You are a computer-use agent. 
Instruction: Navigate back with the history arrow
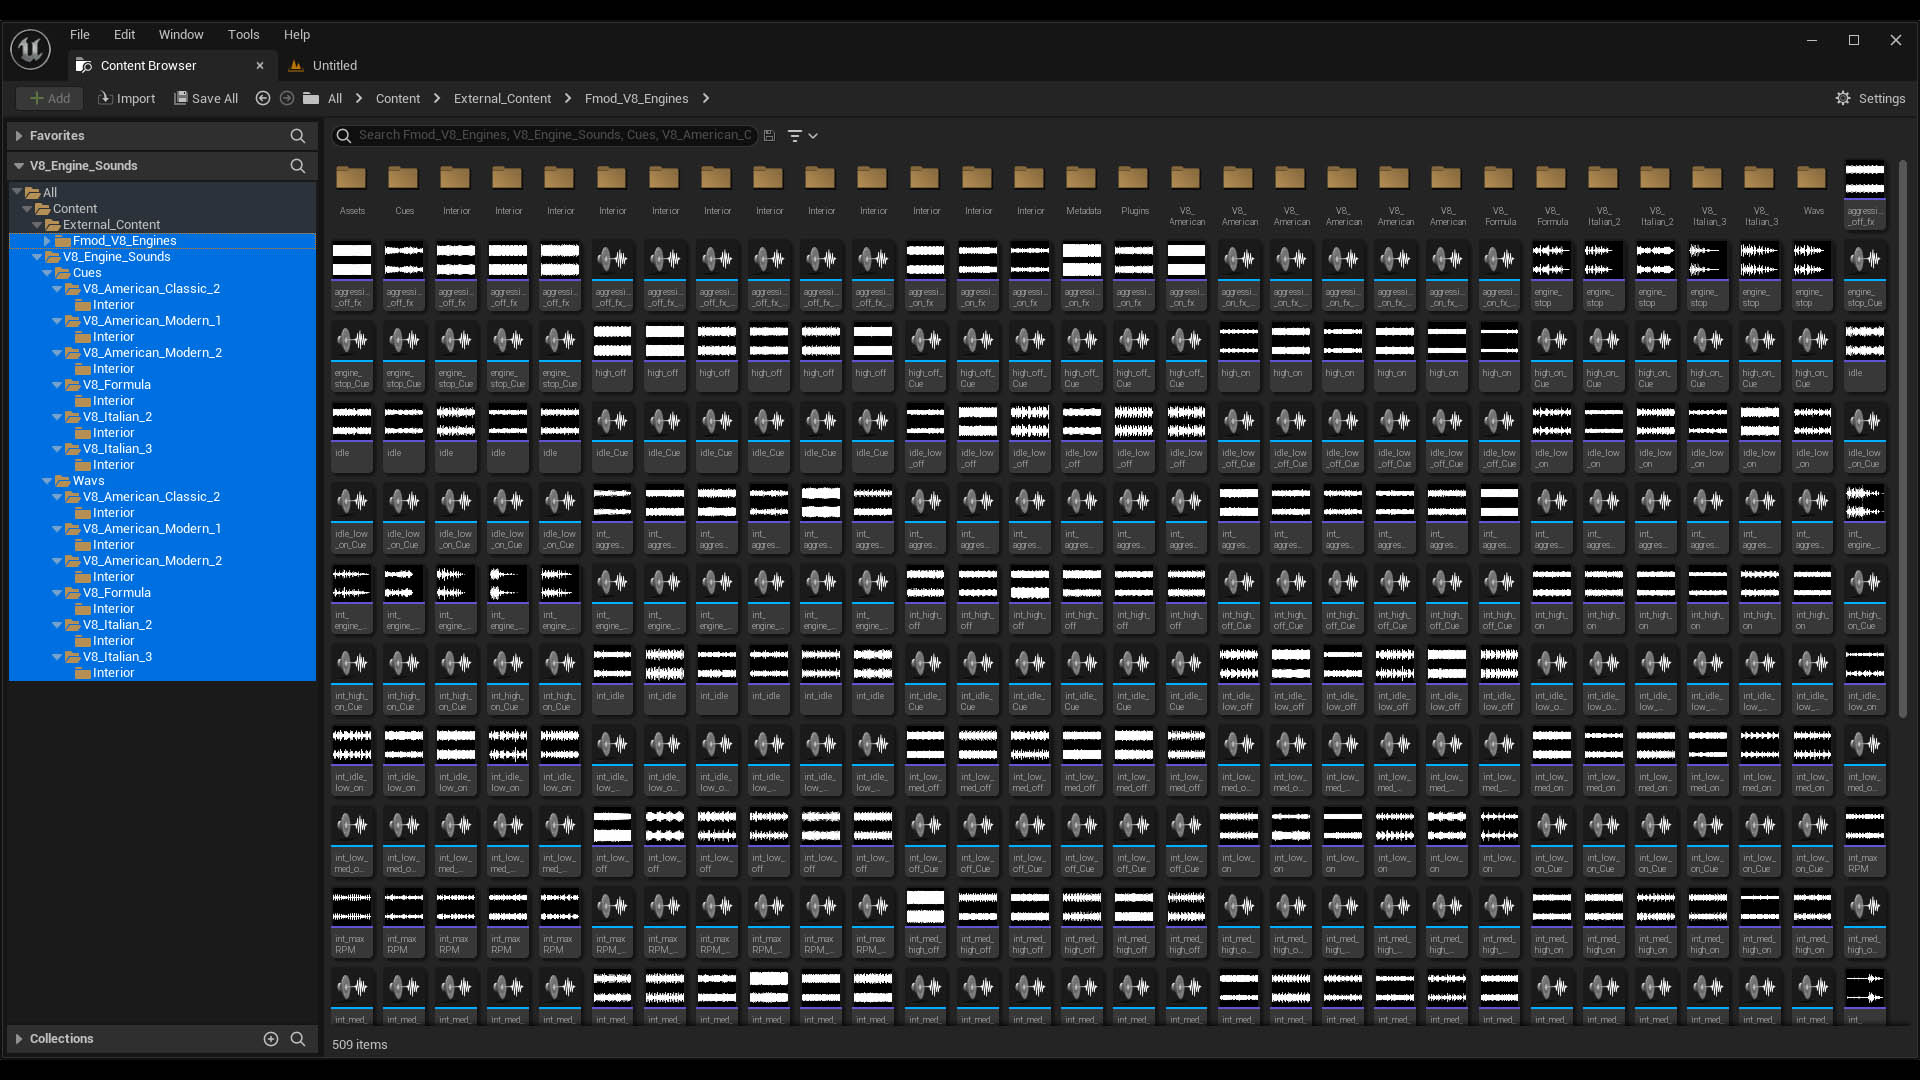coord(263,98)
